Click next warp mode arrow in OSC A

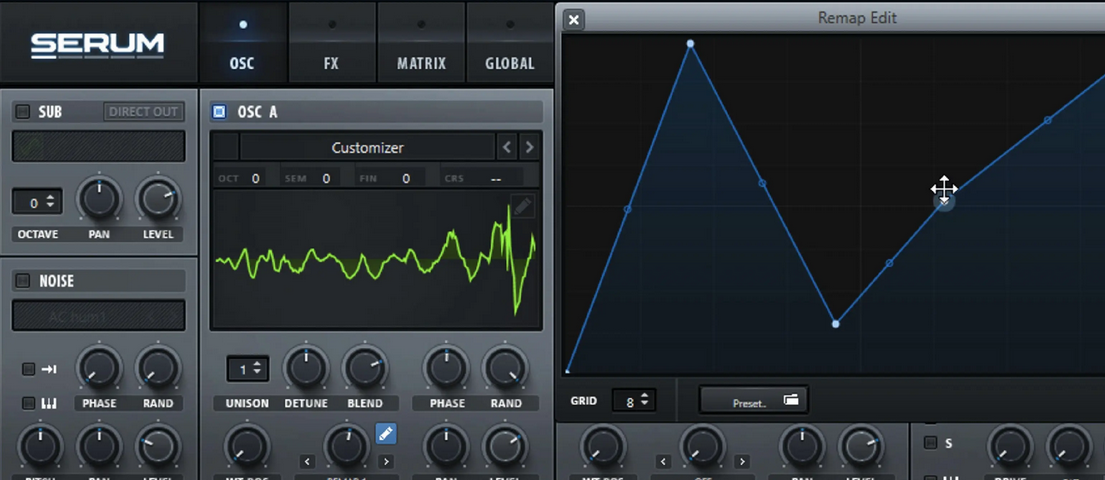385,462
